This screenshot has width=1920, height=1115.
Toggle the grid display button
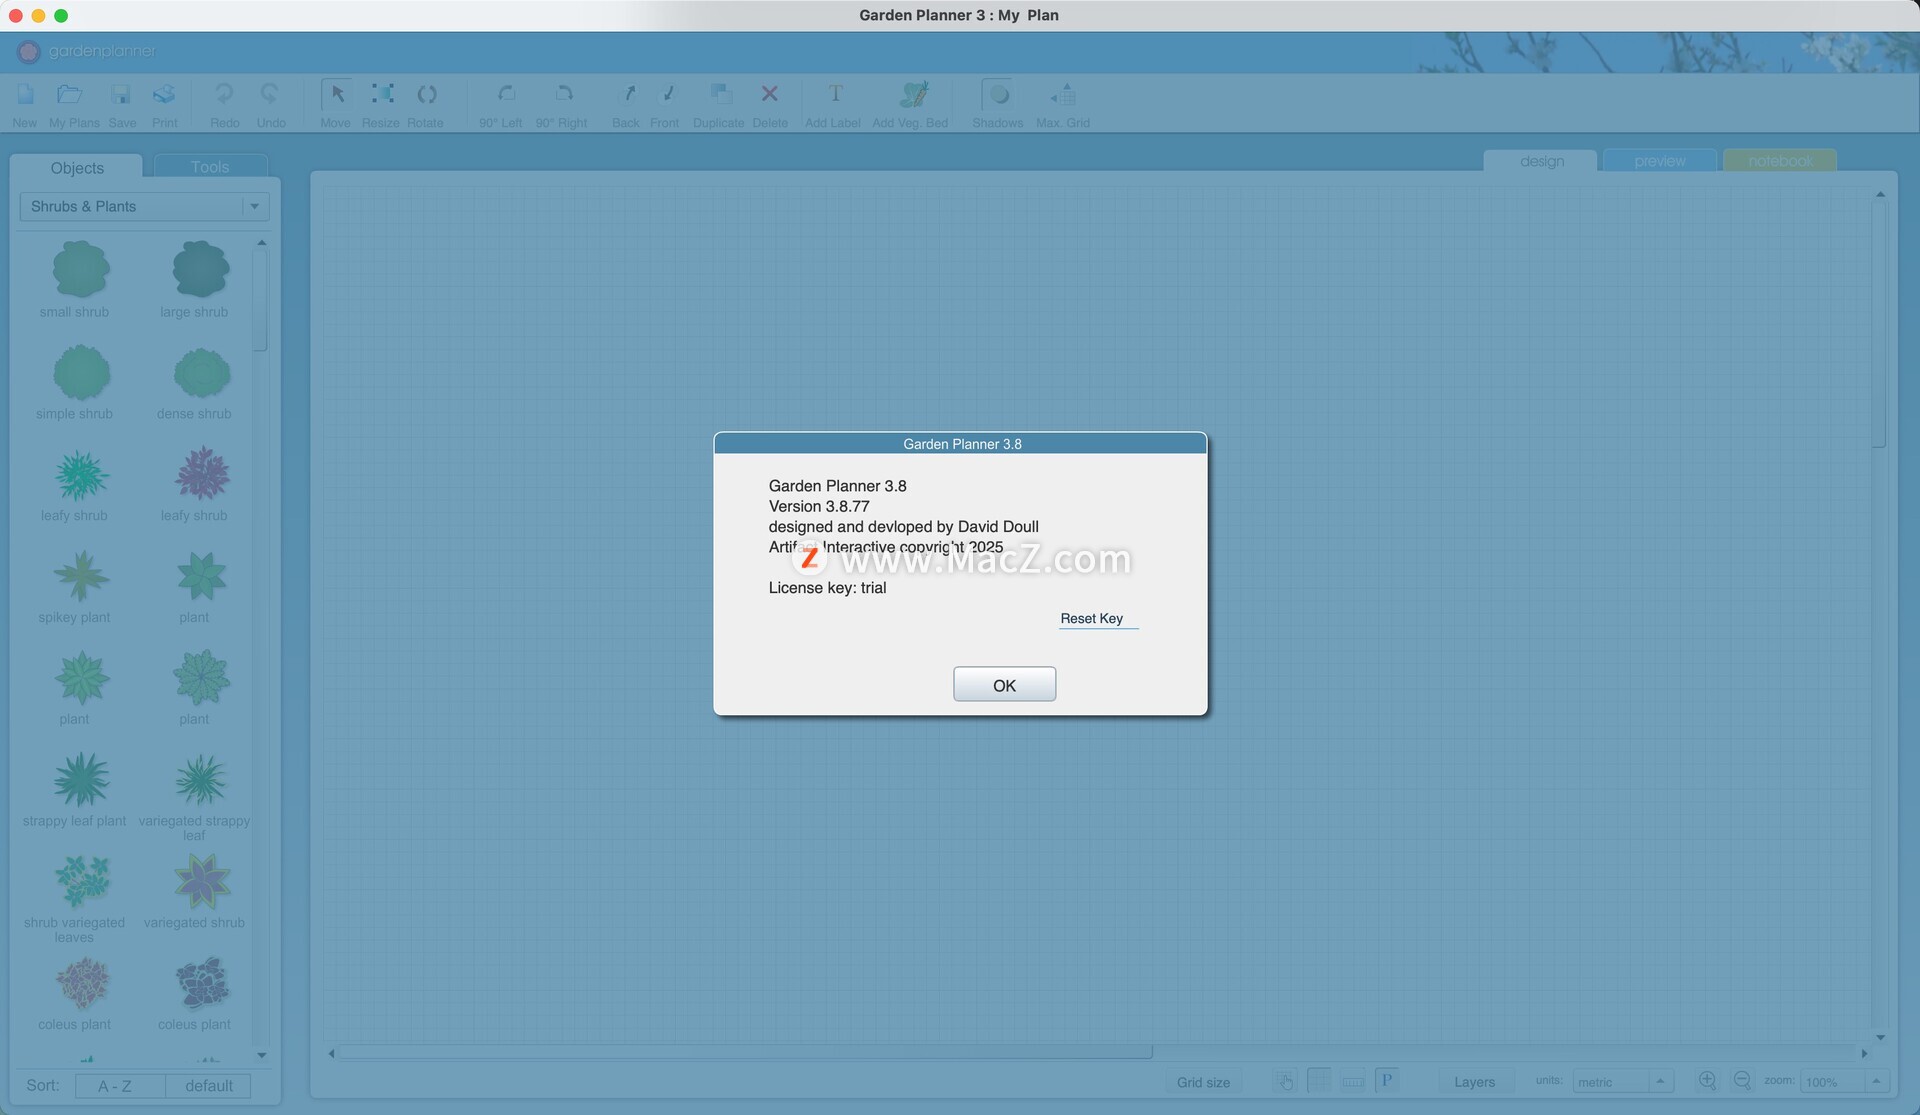click(x=1319, y=1081)
